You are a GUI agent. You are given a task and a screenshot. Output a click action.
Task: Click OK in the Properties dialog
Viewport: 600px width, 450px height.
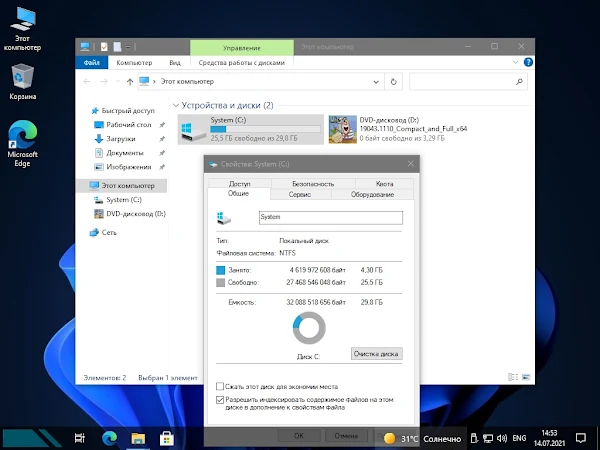coord(299,436)
